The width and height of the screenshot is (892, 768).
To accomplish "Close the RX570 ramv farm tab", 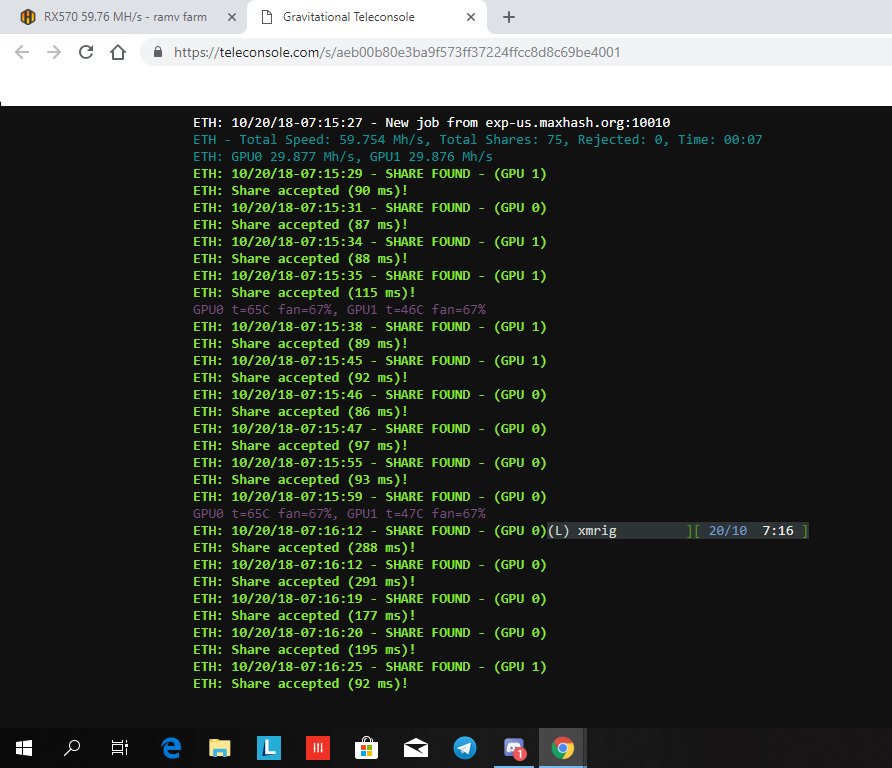I will tap(232, 17).
